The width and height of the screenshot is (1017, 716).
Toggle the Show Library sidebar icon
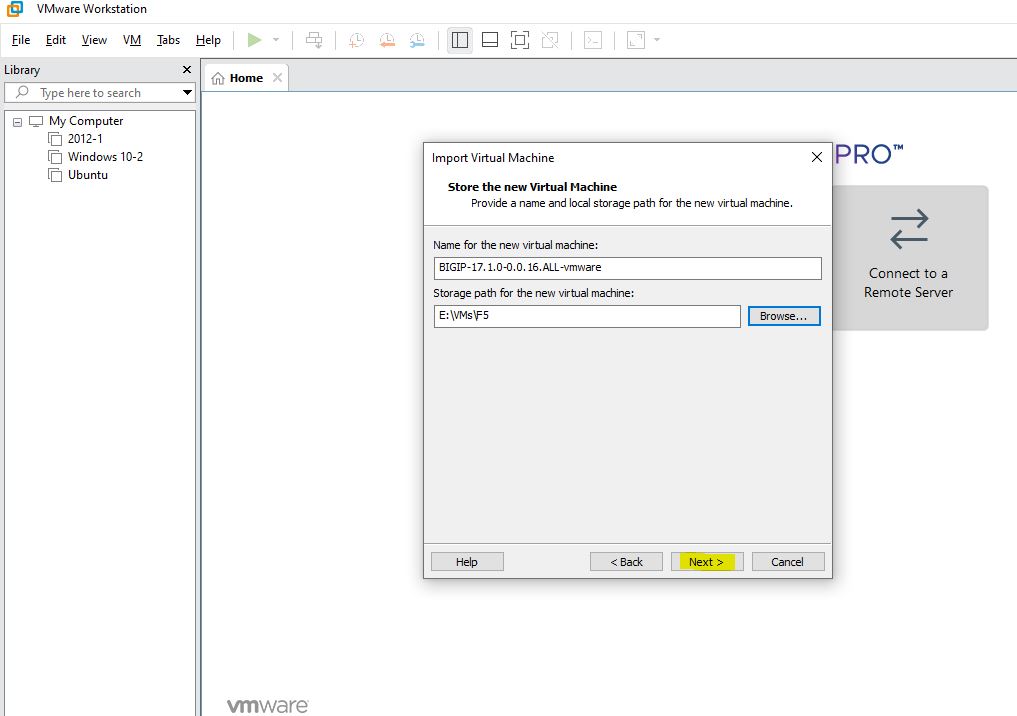tap(460, 40)
